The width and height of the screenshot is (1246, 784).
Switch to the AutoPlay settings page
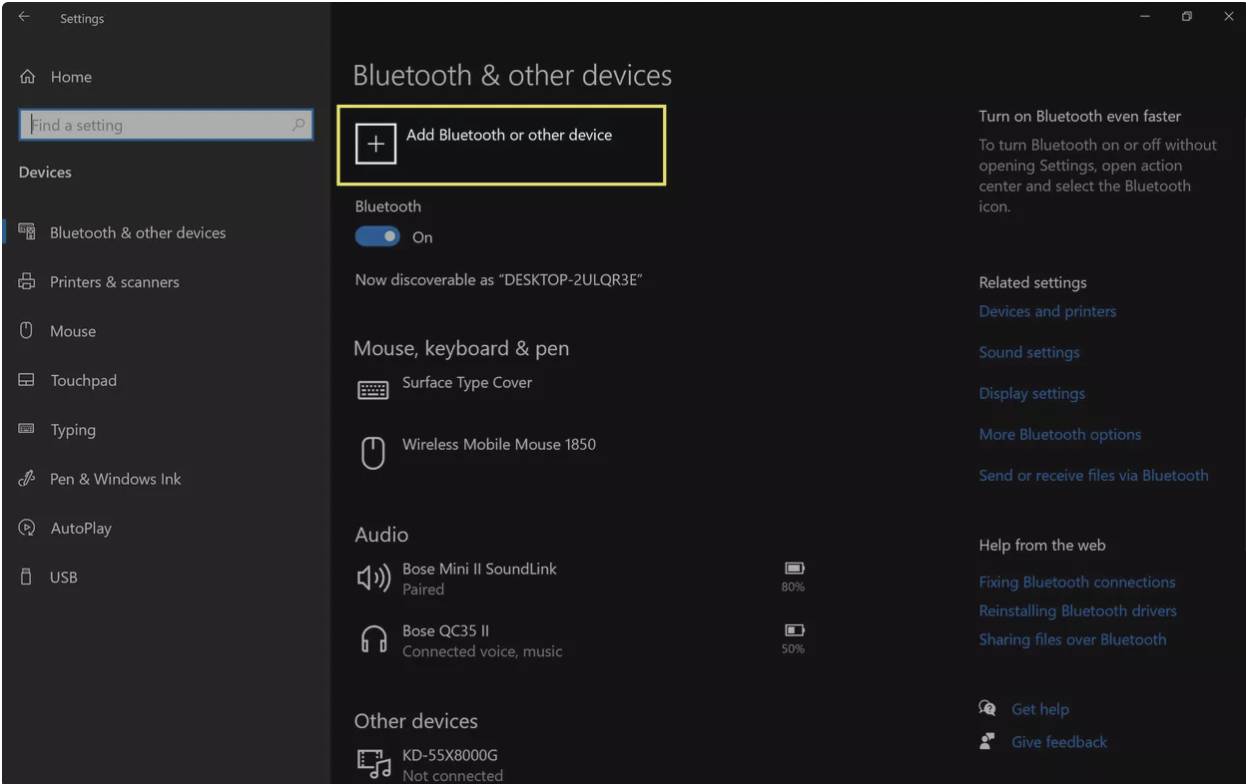tap(81, 528)
